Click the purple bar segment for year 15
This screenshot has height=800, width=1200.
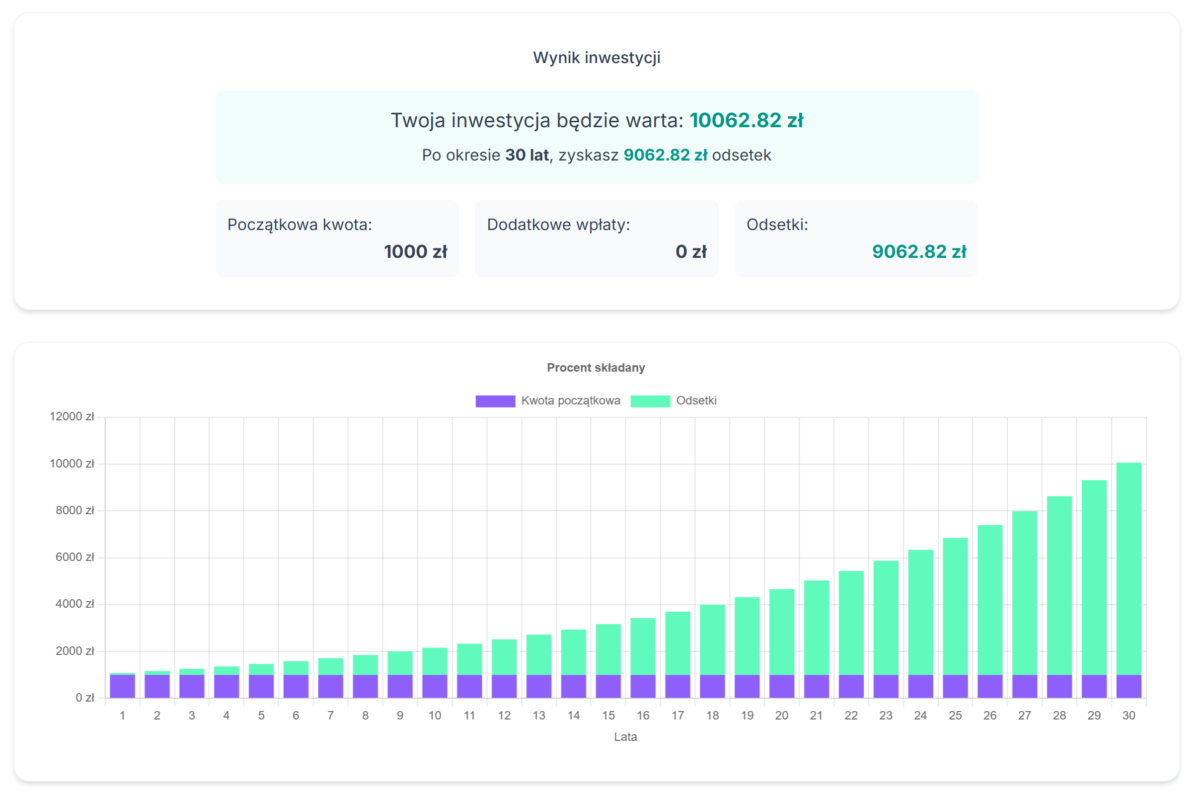click(608, 686)
